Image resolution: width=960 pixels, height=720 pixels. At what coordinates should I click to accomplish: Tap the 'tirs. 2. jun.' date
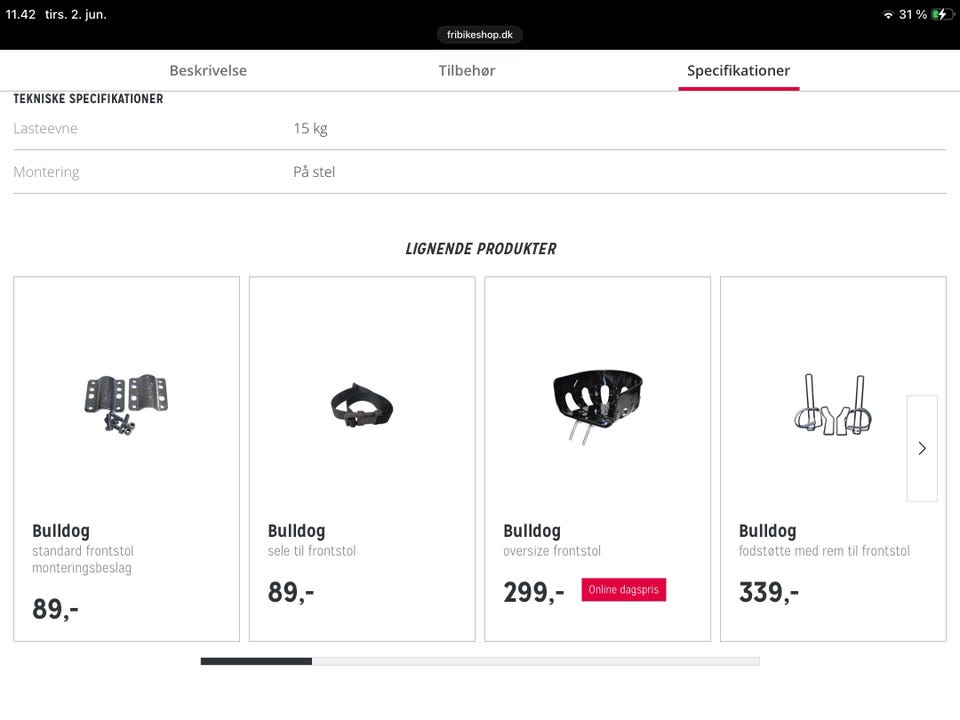(75, 14)
